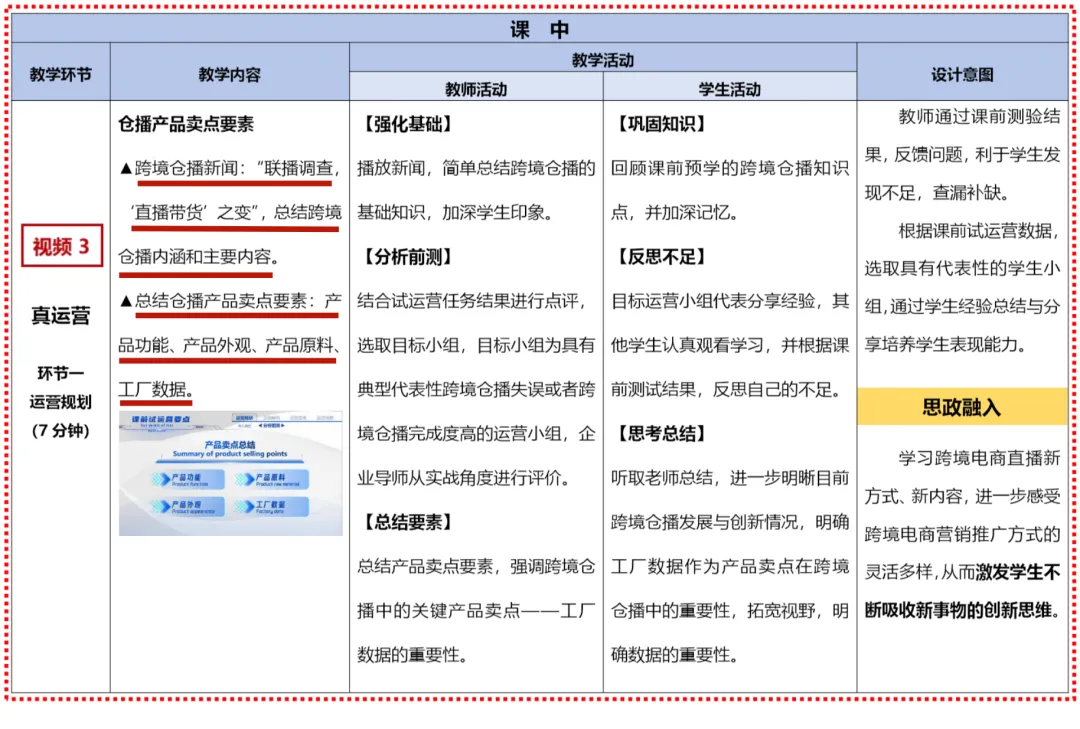Click the 环节一 label
The width and height of the screenshot is (1080, 729).
coord(61,373)
